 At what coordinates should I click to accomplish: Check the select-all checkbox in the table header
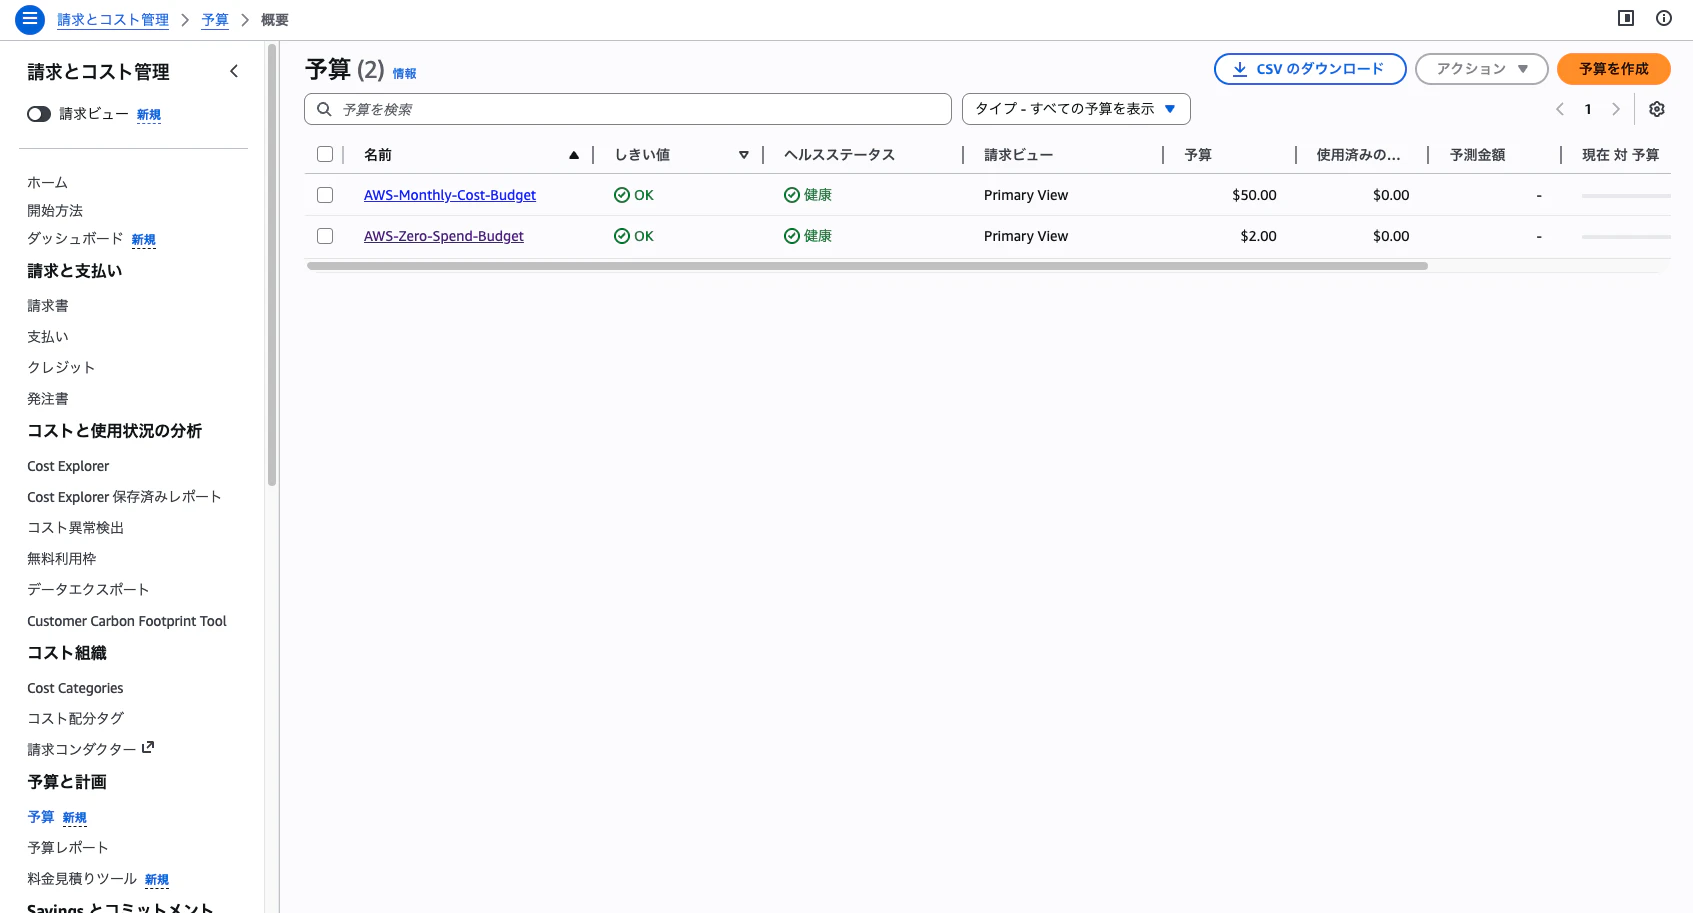pyautogui.click(x=324, y=153)
